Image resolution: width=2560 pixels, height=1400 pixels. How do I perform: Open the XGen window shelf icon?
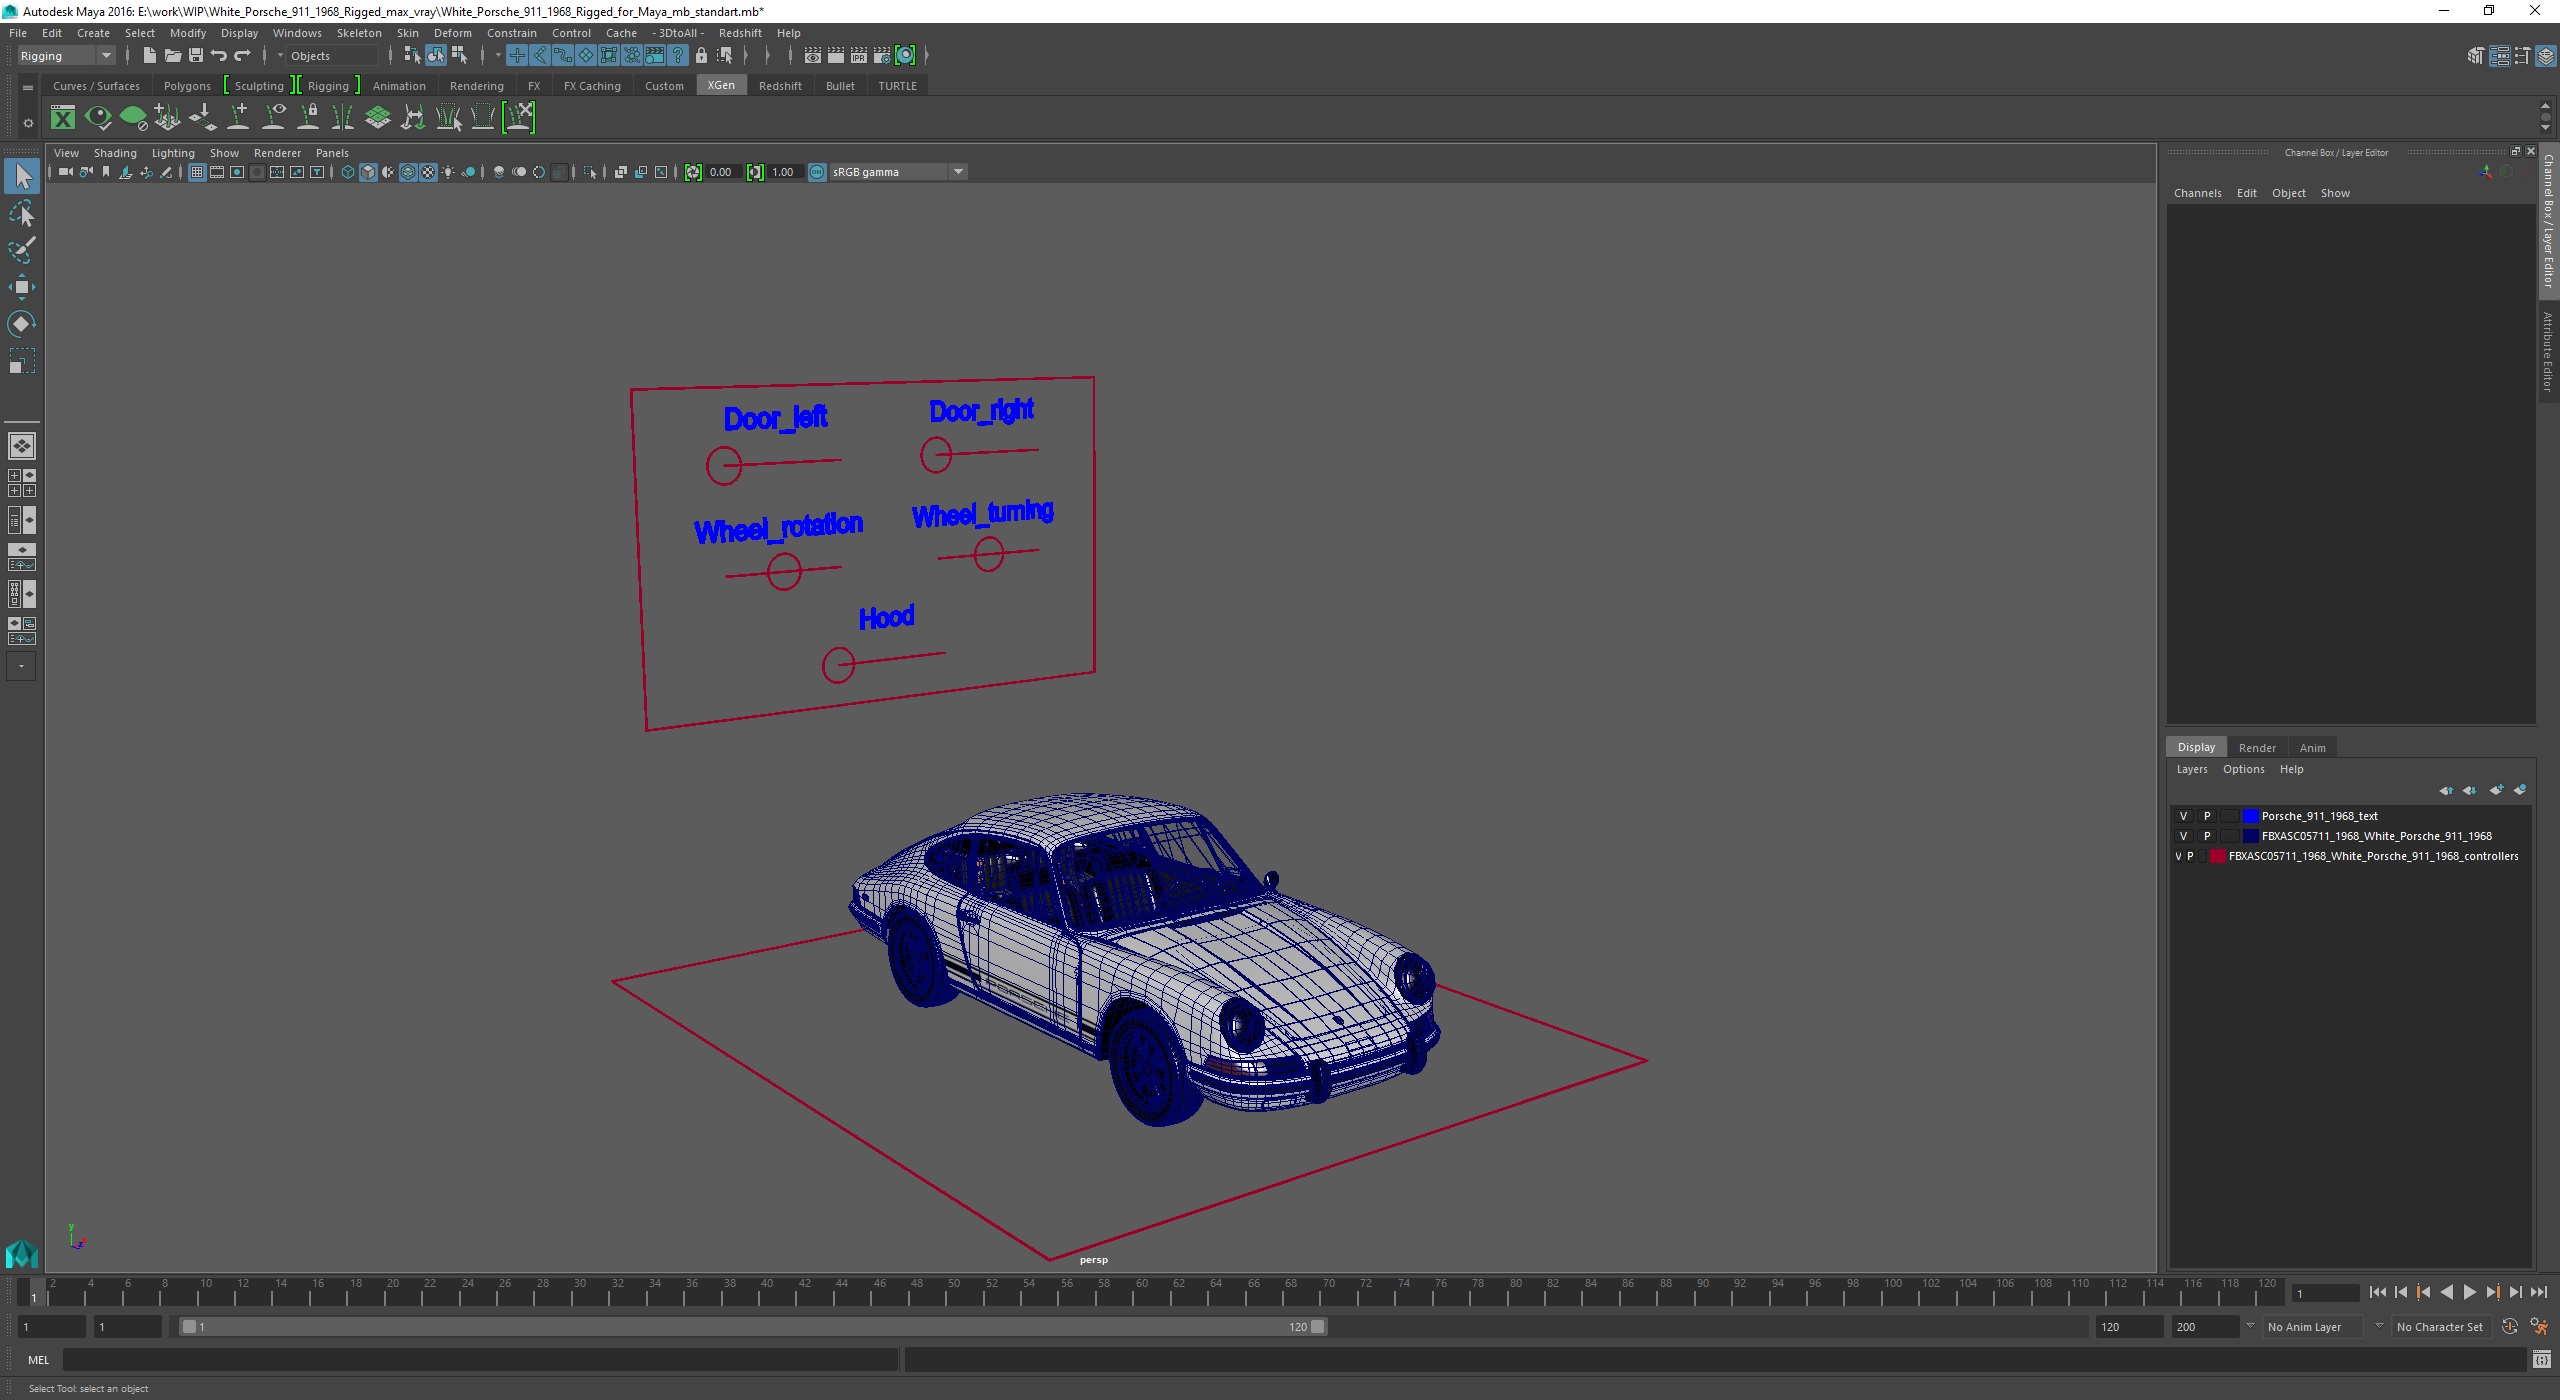(x=62, y=118)
